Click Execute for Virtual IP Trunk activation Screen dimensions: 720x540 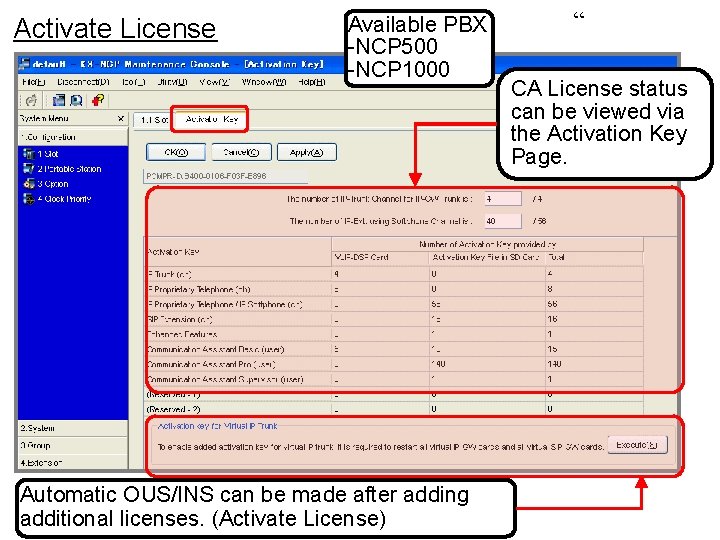637,445
